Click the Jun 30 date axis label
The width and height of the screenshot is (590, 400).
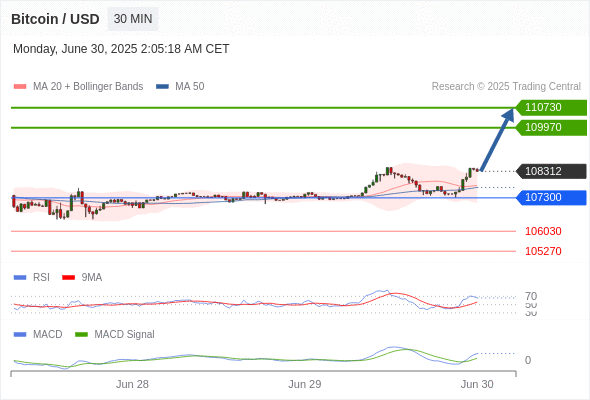tap(477, 384)
